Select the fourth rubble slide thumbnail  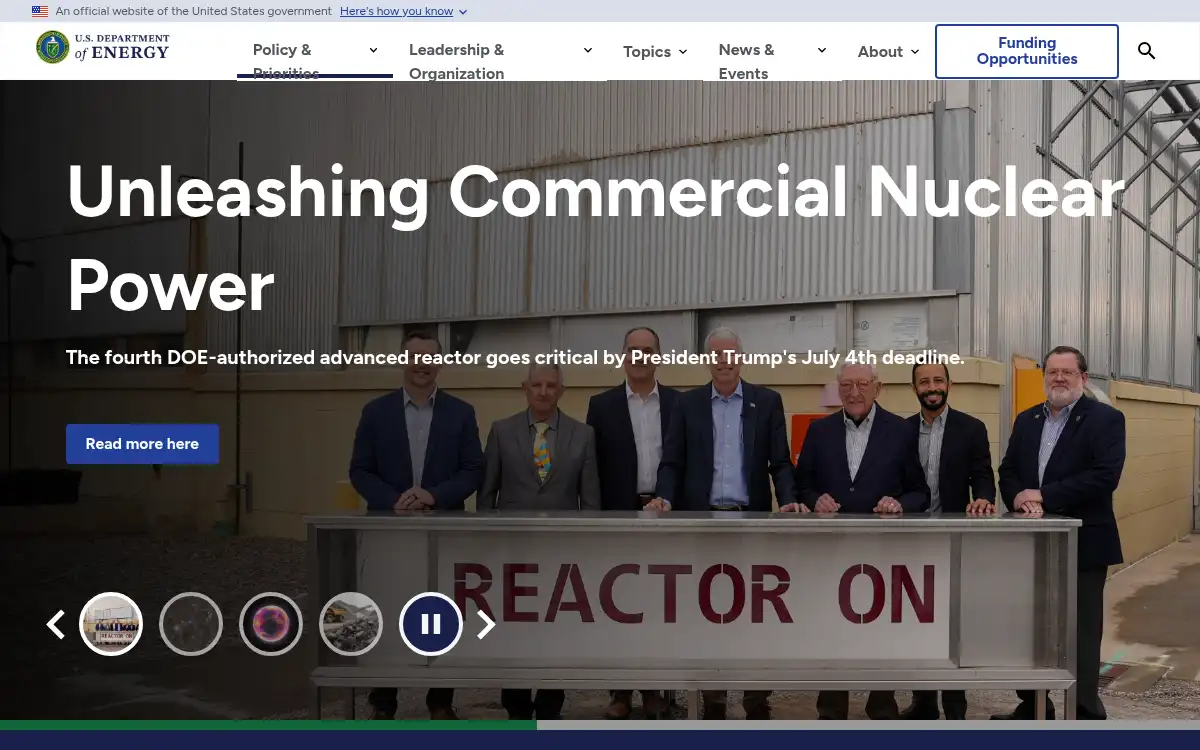[351, 624]
